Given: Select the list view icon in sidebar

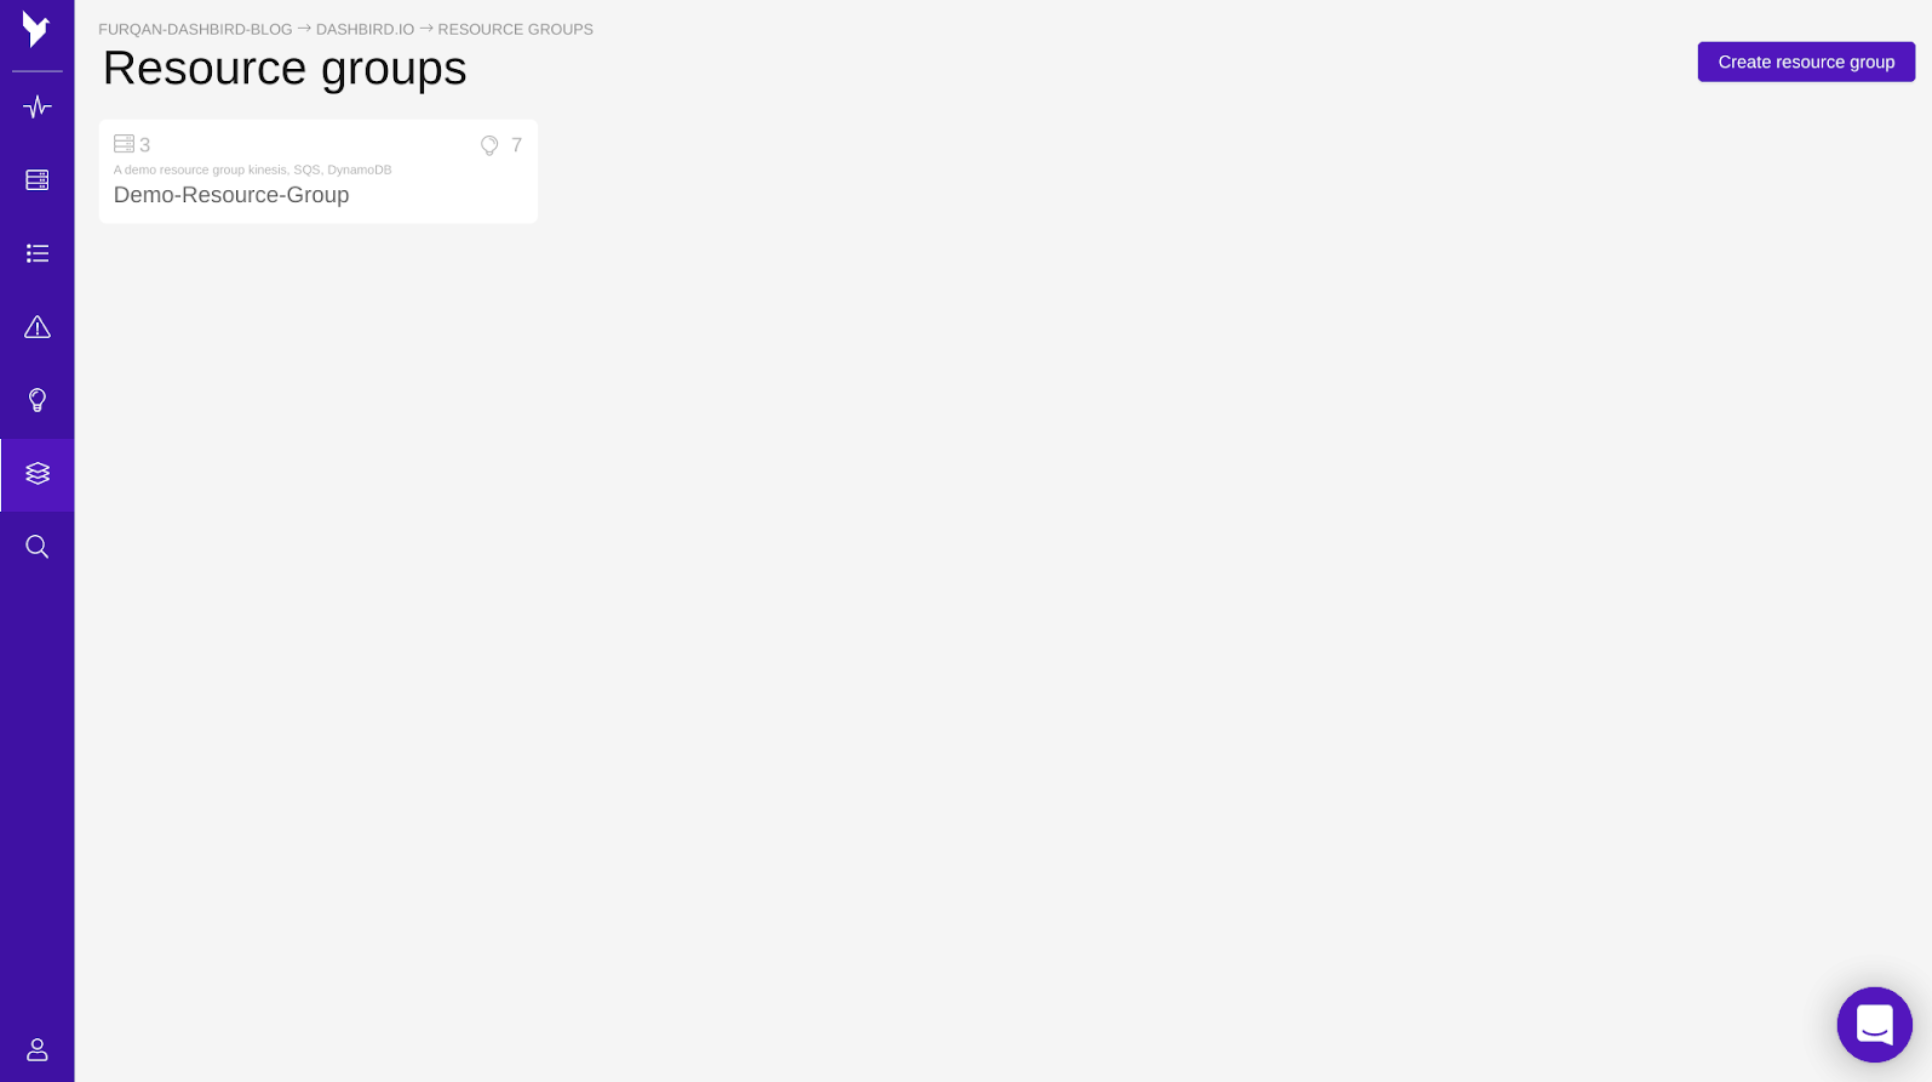Looking at the screenshot, I should 37,252.
